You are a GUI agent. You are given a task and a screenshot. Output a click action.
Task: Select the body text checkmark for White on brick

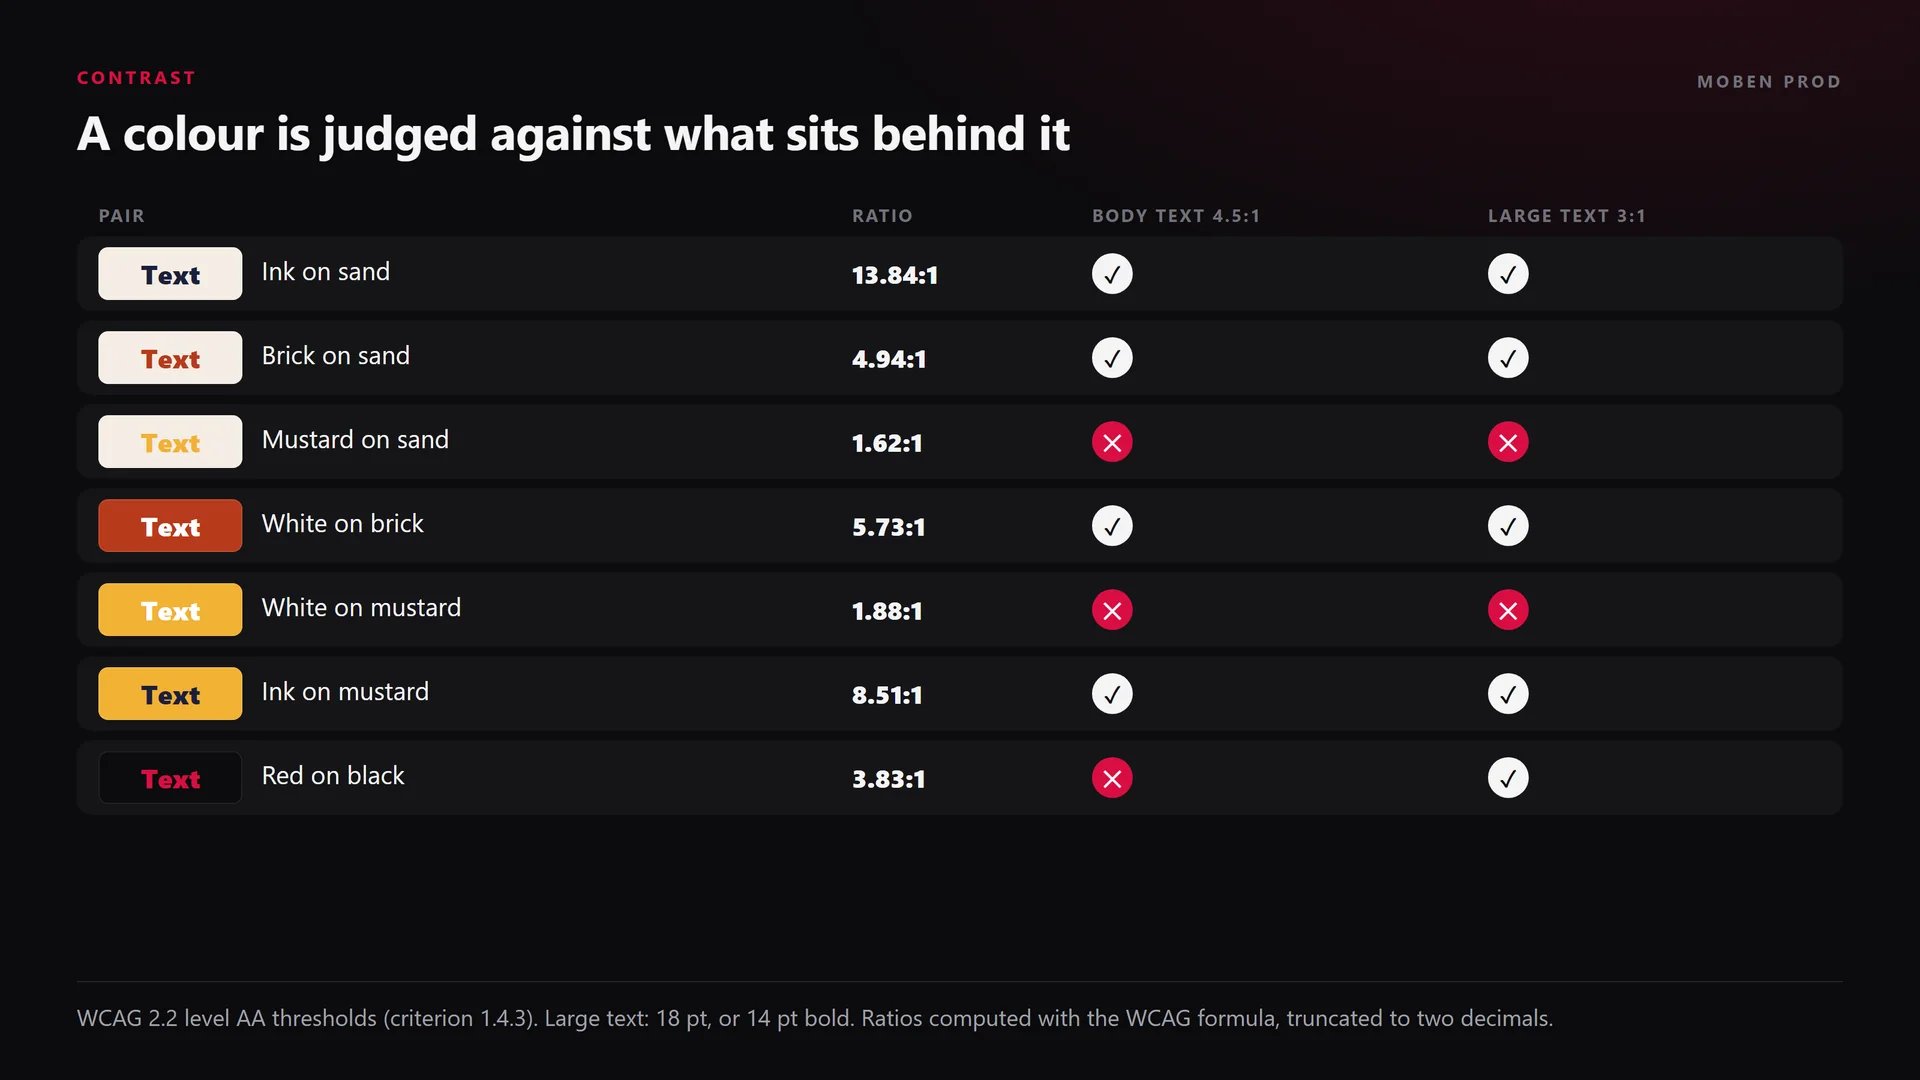point(1112,526)
